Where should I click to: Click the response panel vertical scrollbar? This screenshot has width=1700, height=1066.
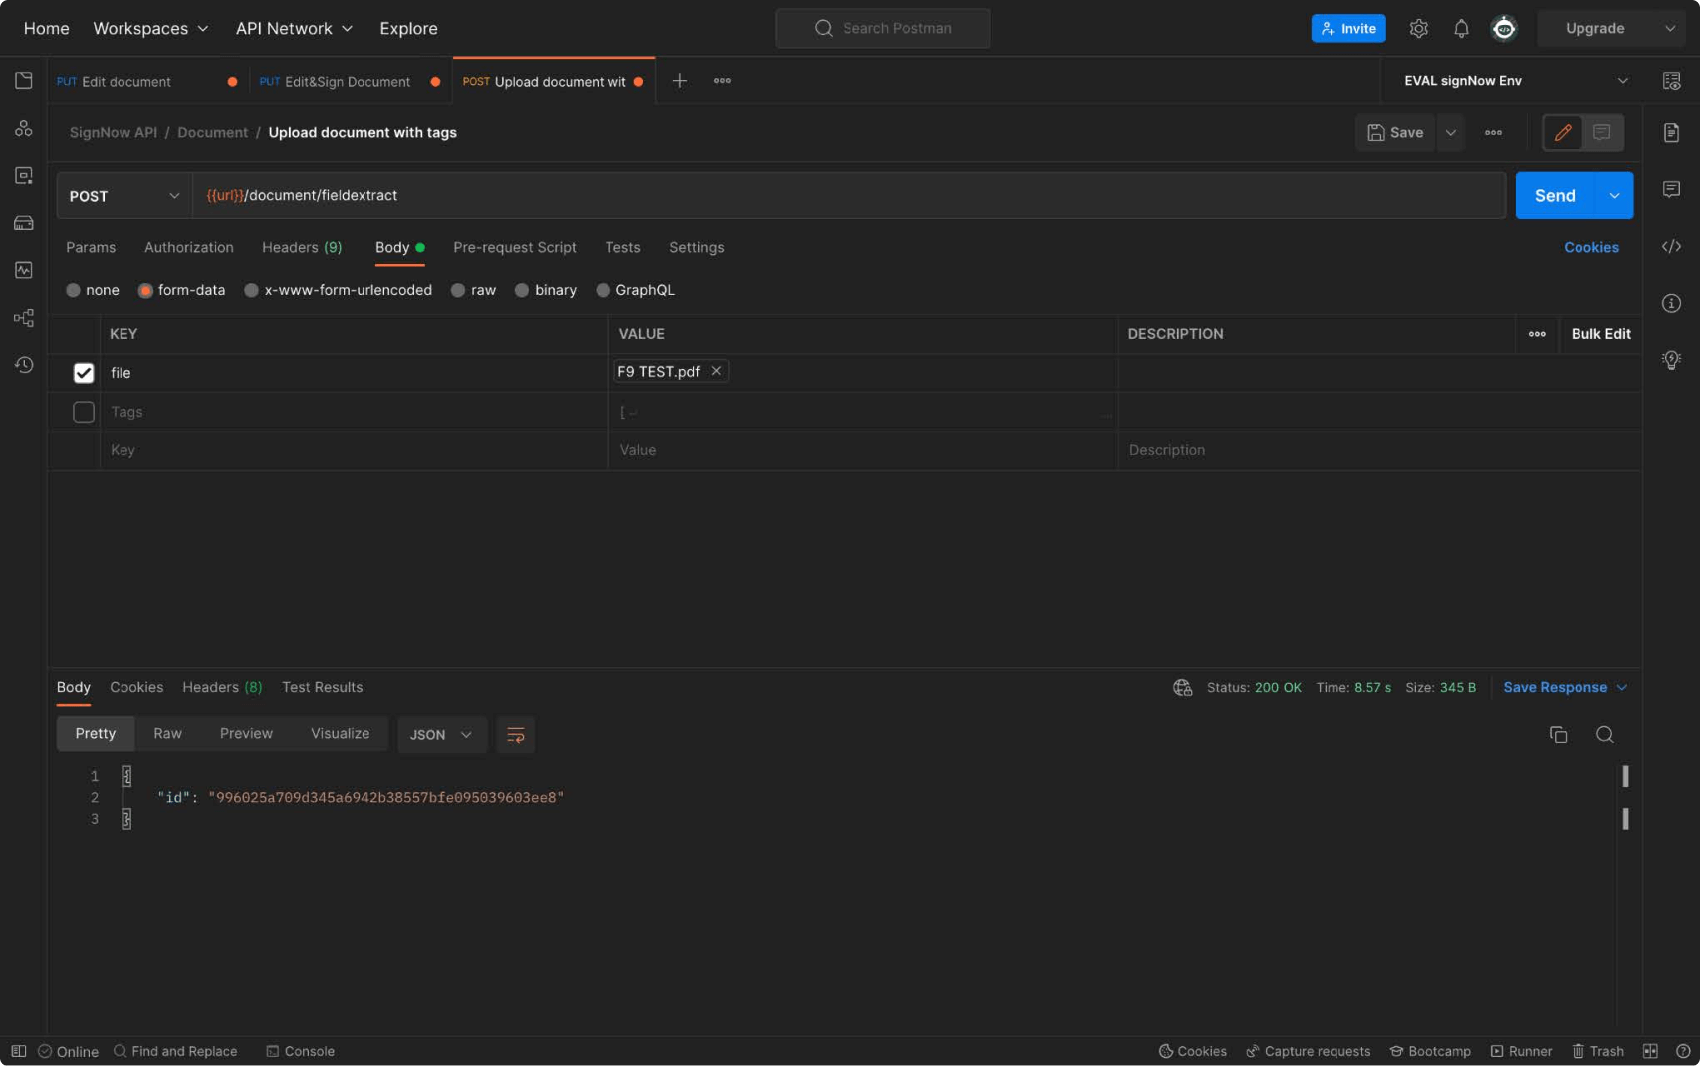pyautogui.click(x=1625, y=777)
